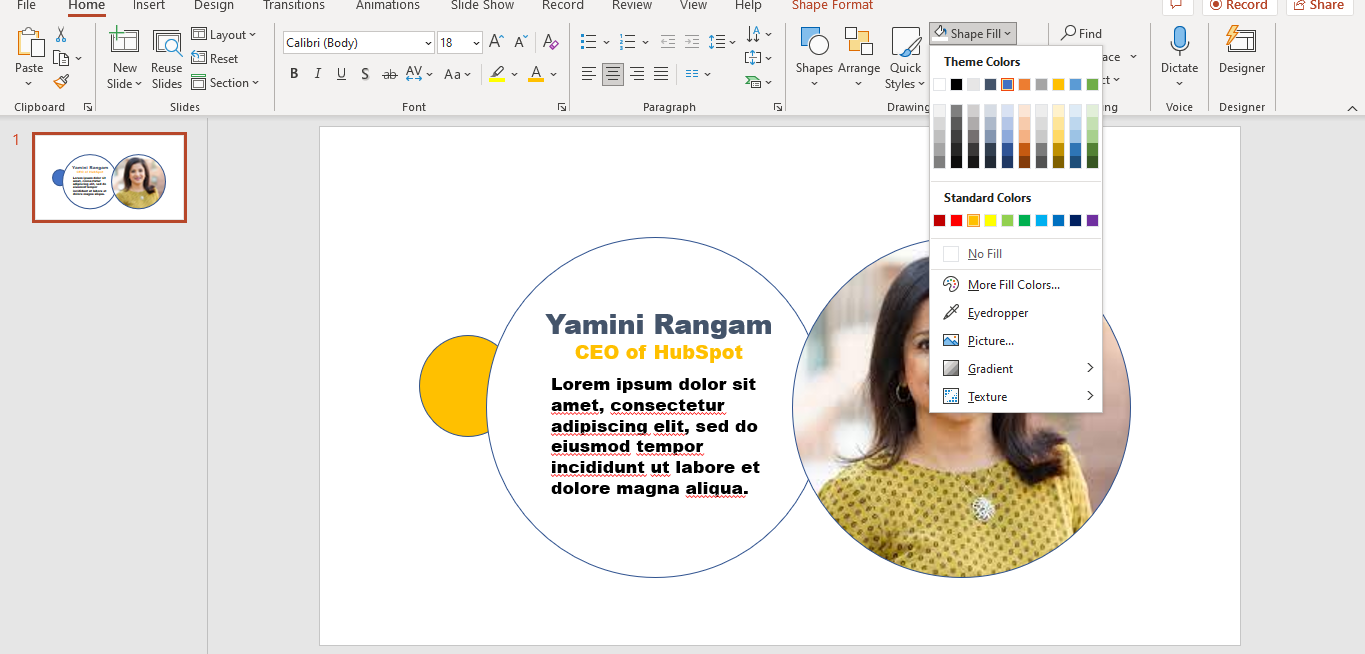Toggle center paragraph alignment
The height and width of the screenshot is (654, 1365).
tap(612, 73)
